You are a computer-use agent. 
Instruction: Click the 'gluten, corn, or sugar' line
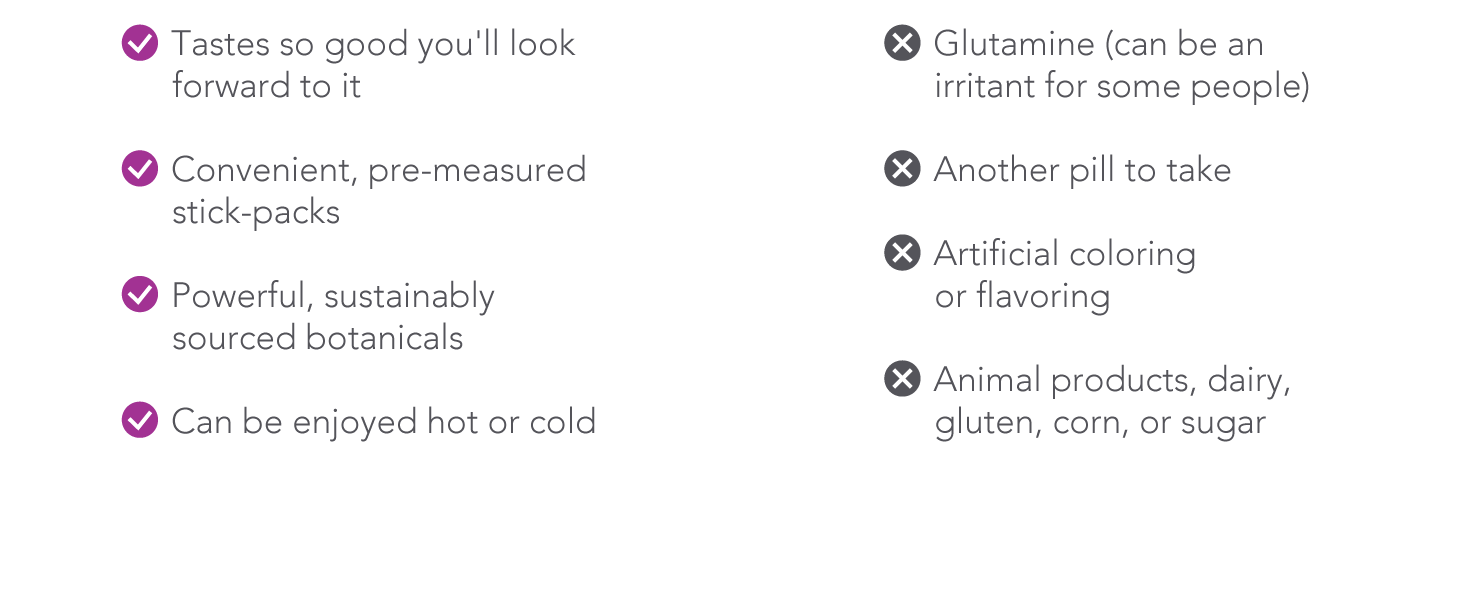[x=1100, y=422]
